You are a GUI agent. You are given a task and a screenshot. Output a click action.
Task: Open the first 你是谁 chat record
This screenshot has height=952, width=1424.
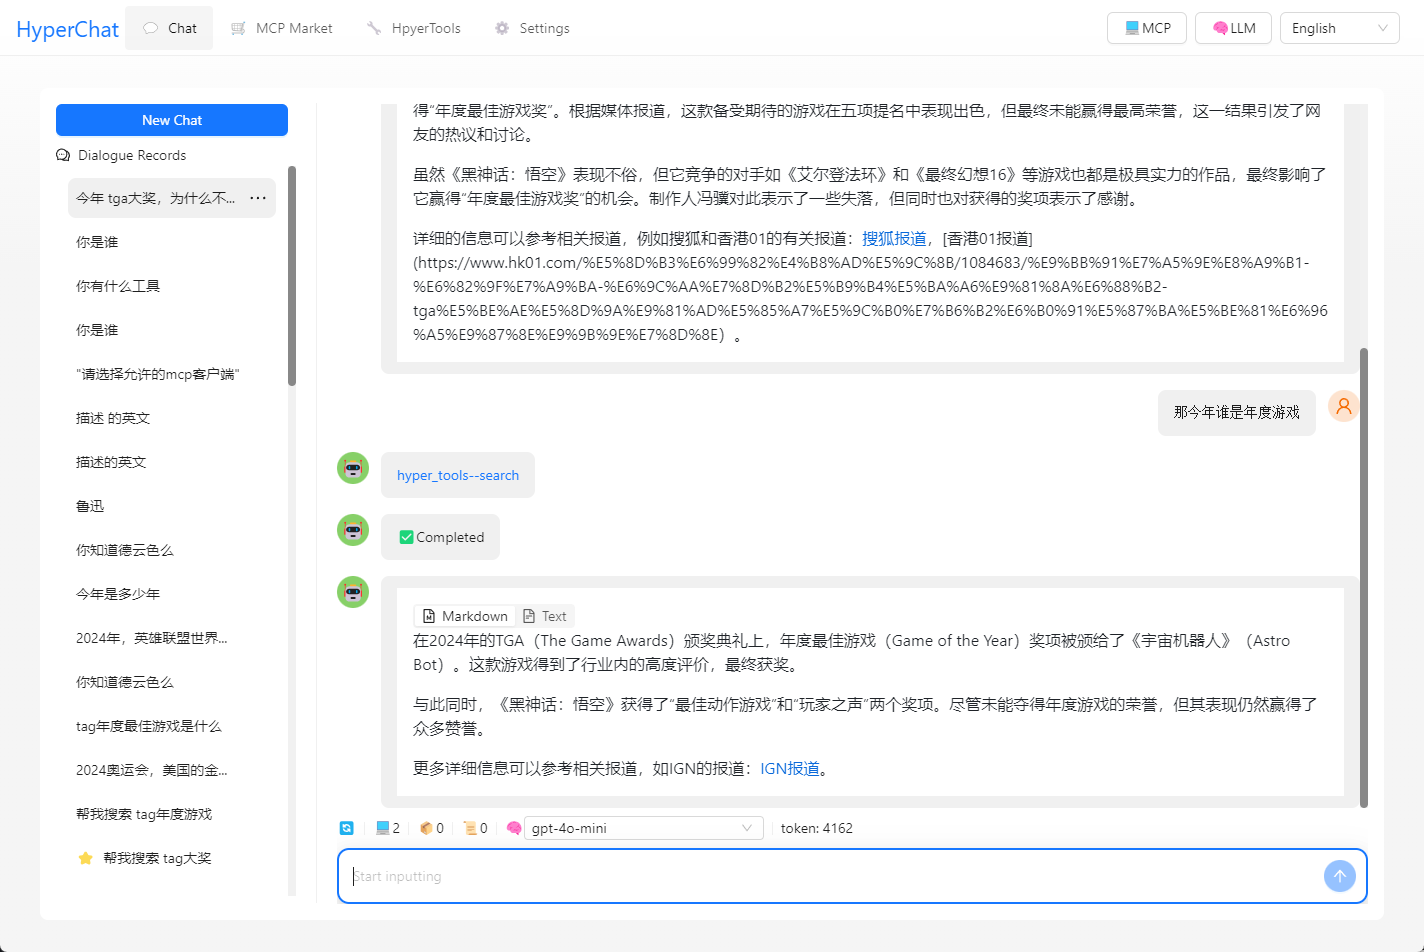click(x=172, y=242)
